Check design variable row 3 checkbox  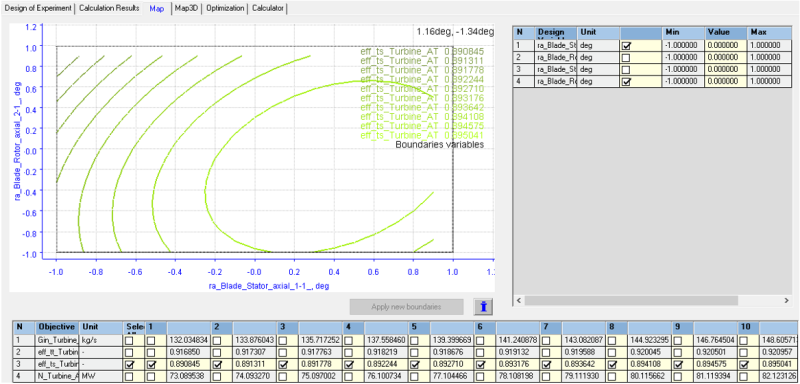(x=627, y=69)
